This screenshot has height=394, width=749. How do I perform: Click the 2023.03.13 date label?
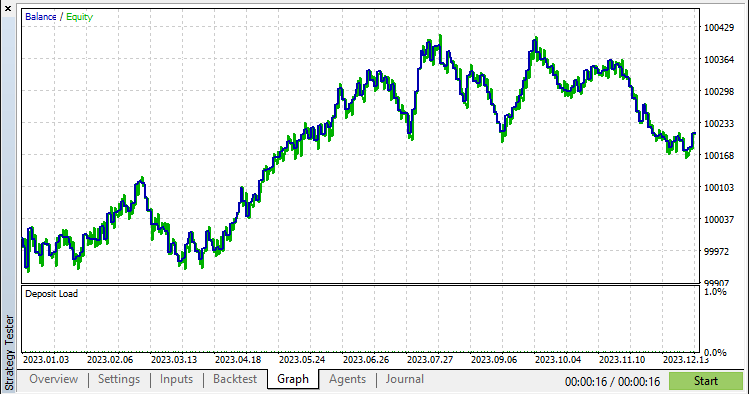[x=174, y=360]
